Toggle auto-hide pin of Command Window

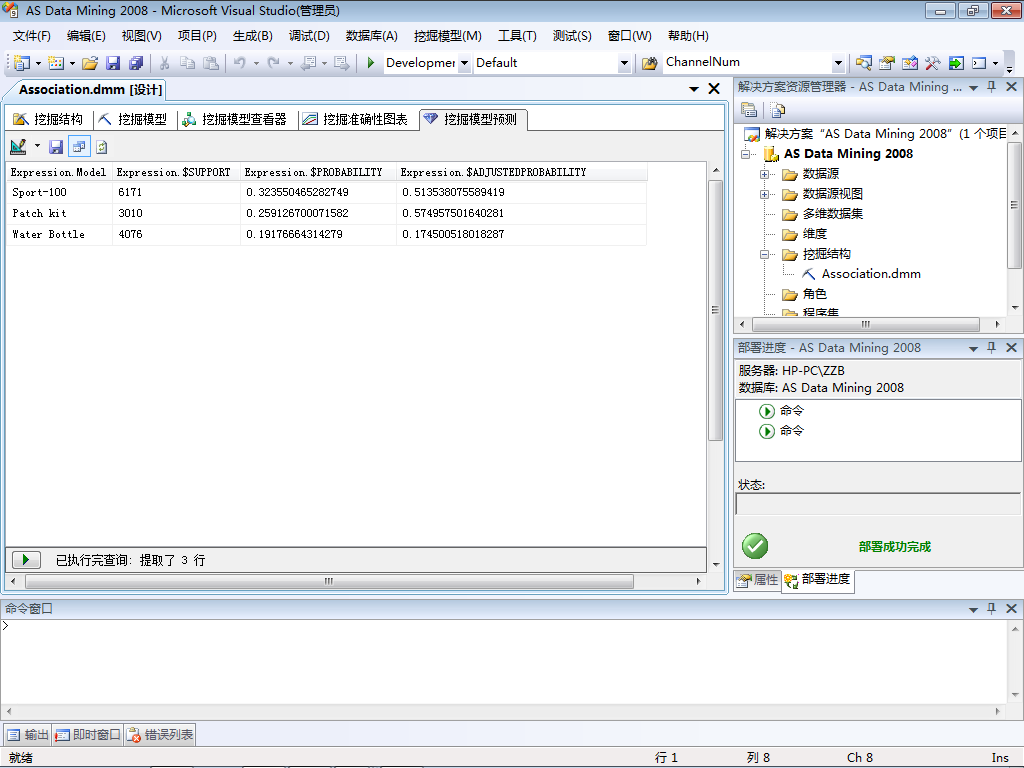(x=991, y=608)
